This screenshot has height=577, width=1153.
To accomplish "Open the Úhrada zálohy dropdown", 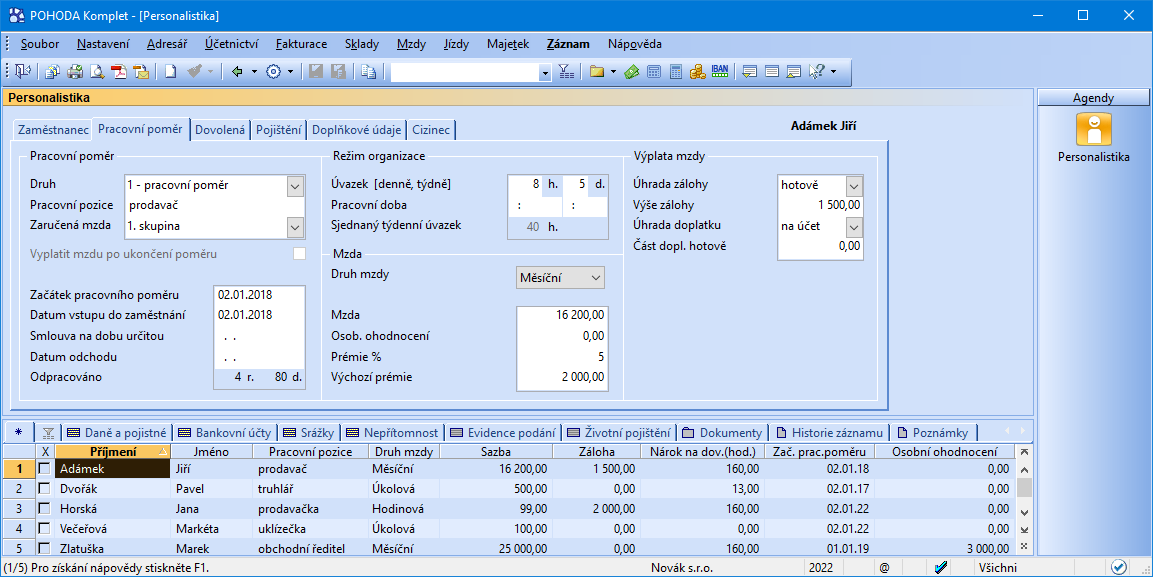I will click(x=853, y=185).
